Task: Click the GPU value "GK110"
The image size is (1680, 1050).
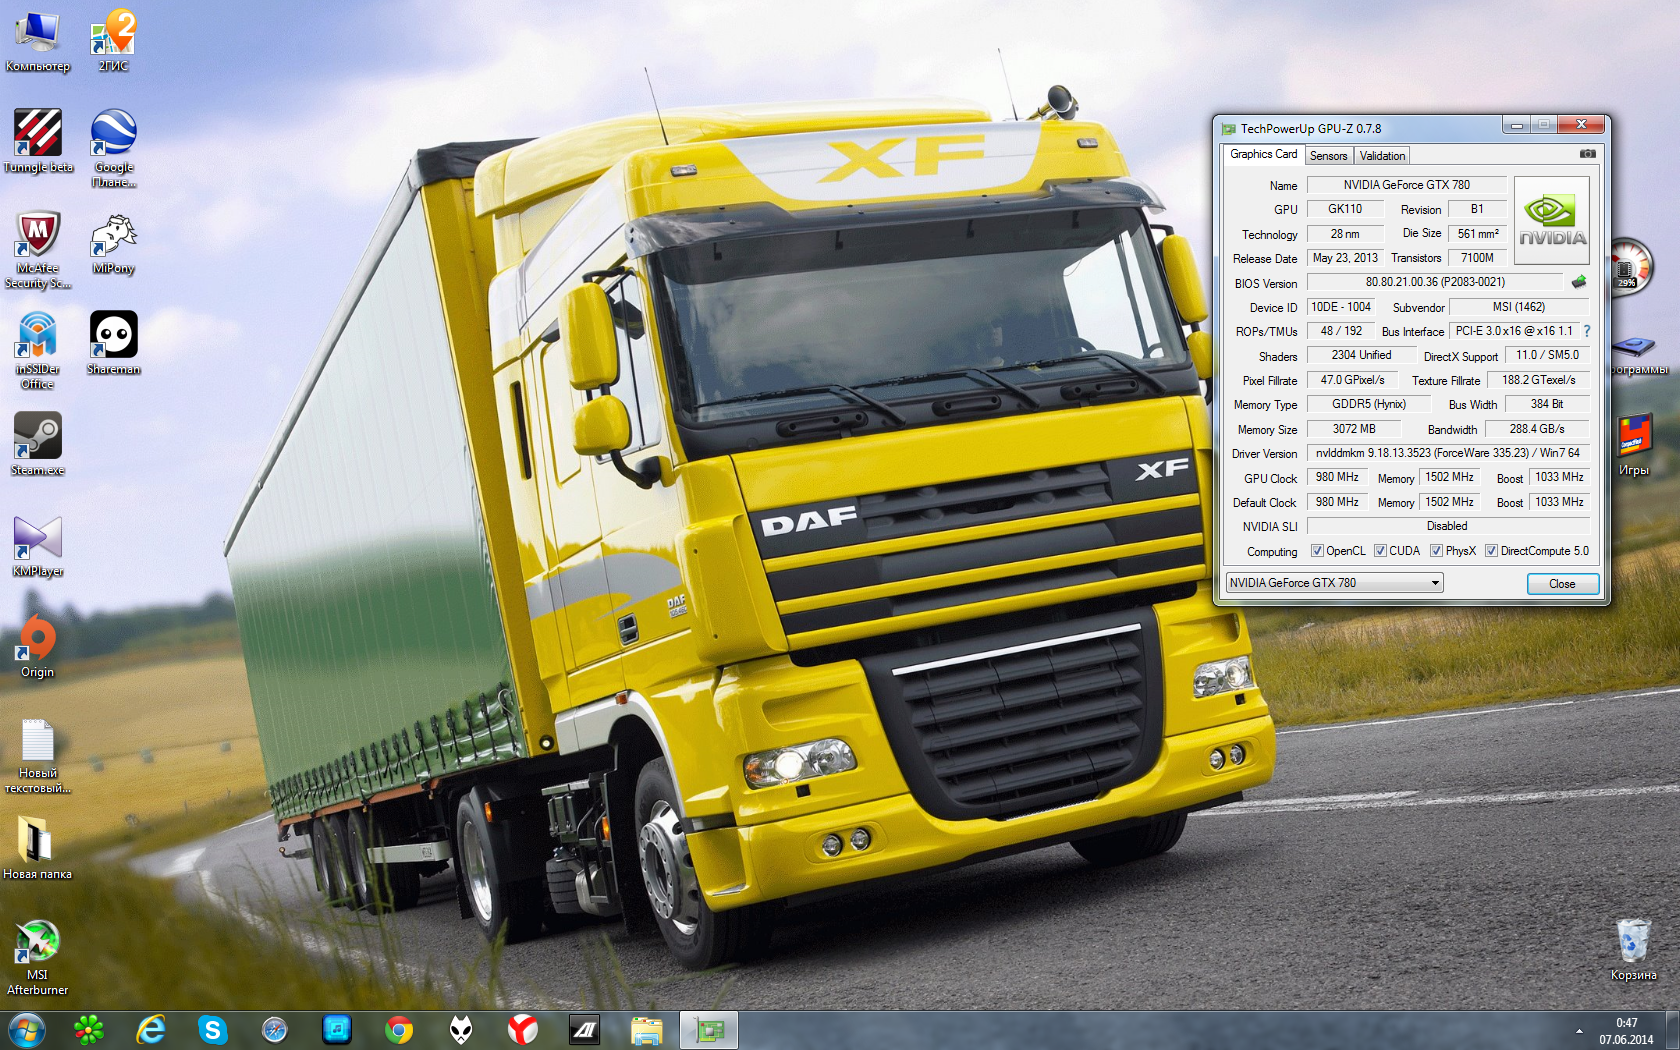Action: tap(1345, 209)
